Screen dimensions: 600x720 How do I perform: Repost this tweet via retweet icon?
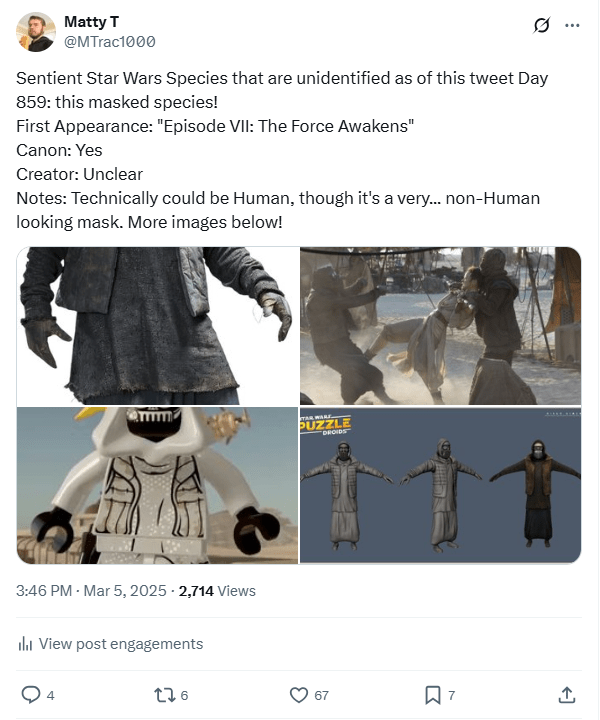[x=164, y=695]
